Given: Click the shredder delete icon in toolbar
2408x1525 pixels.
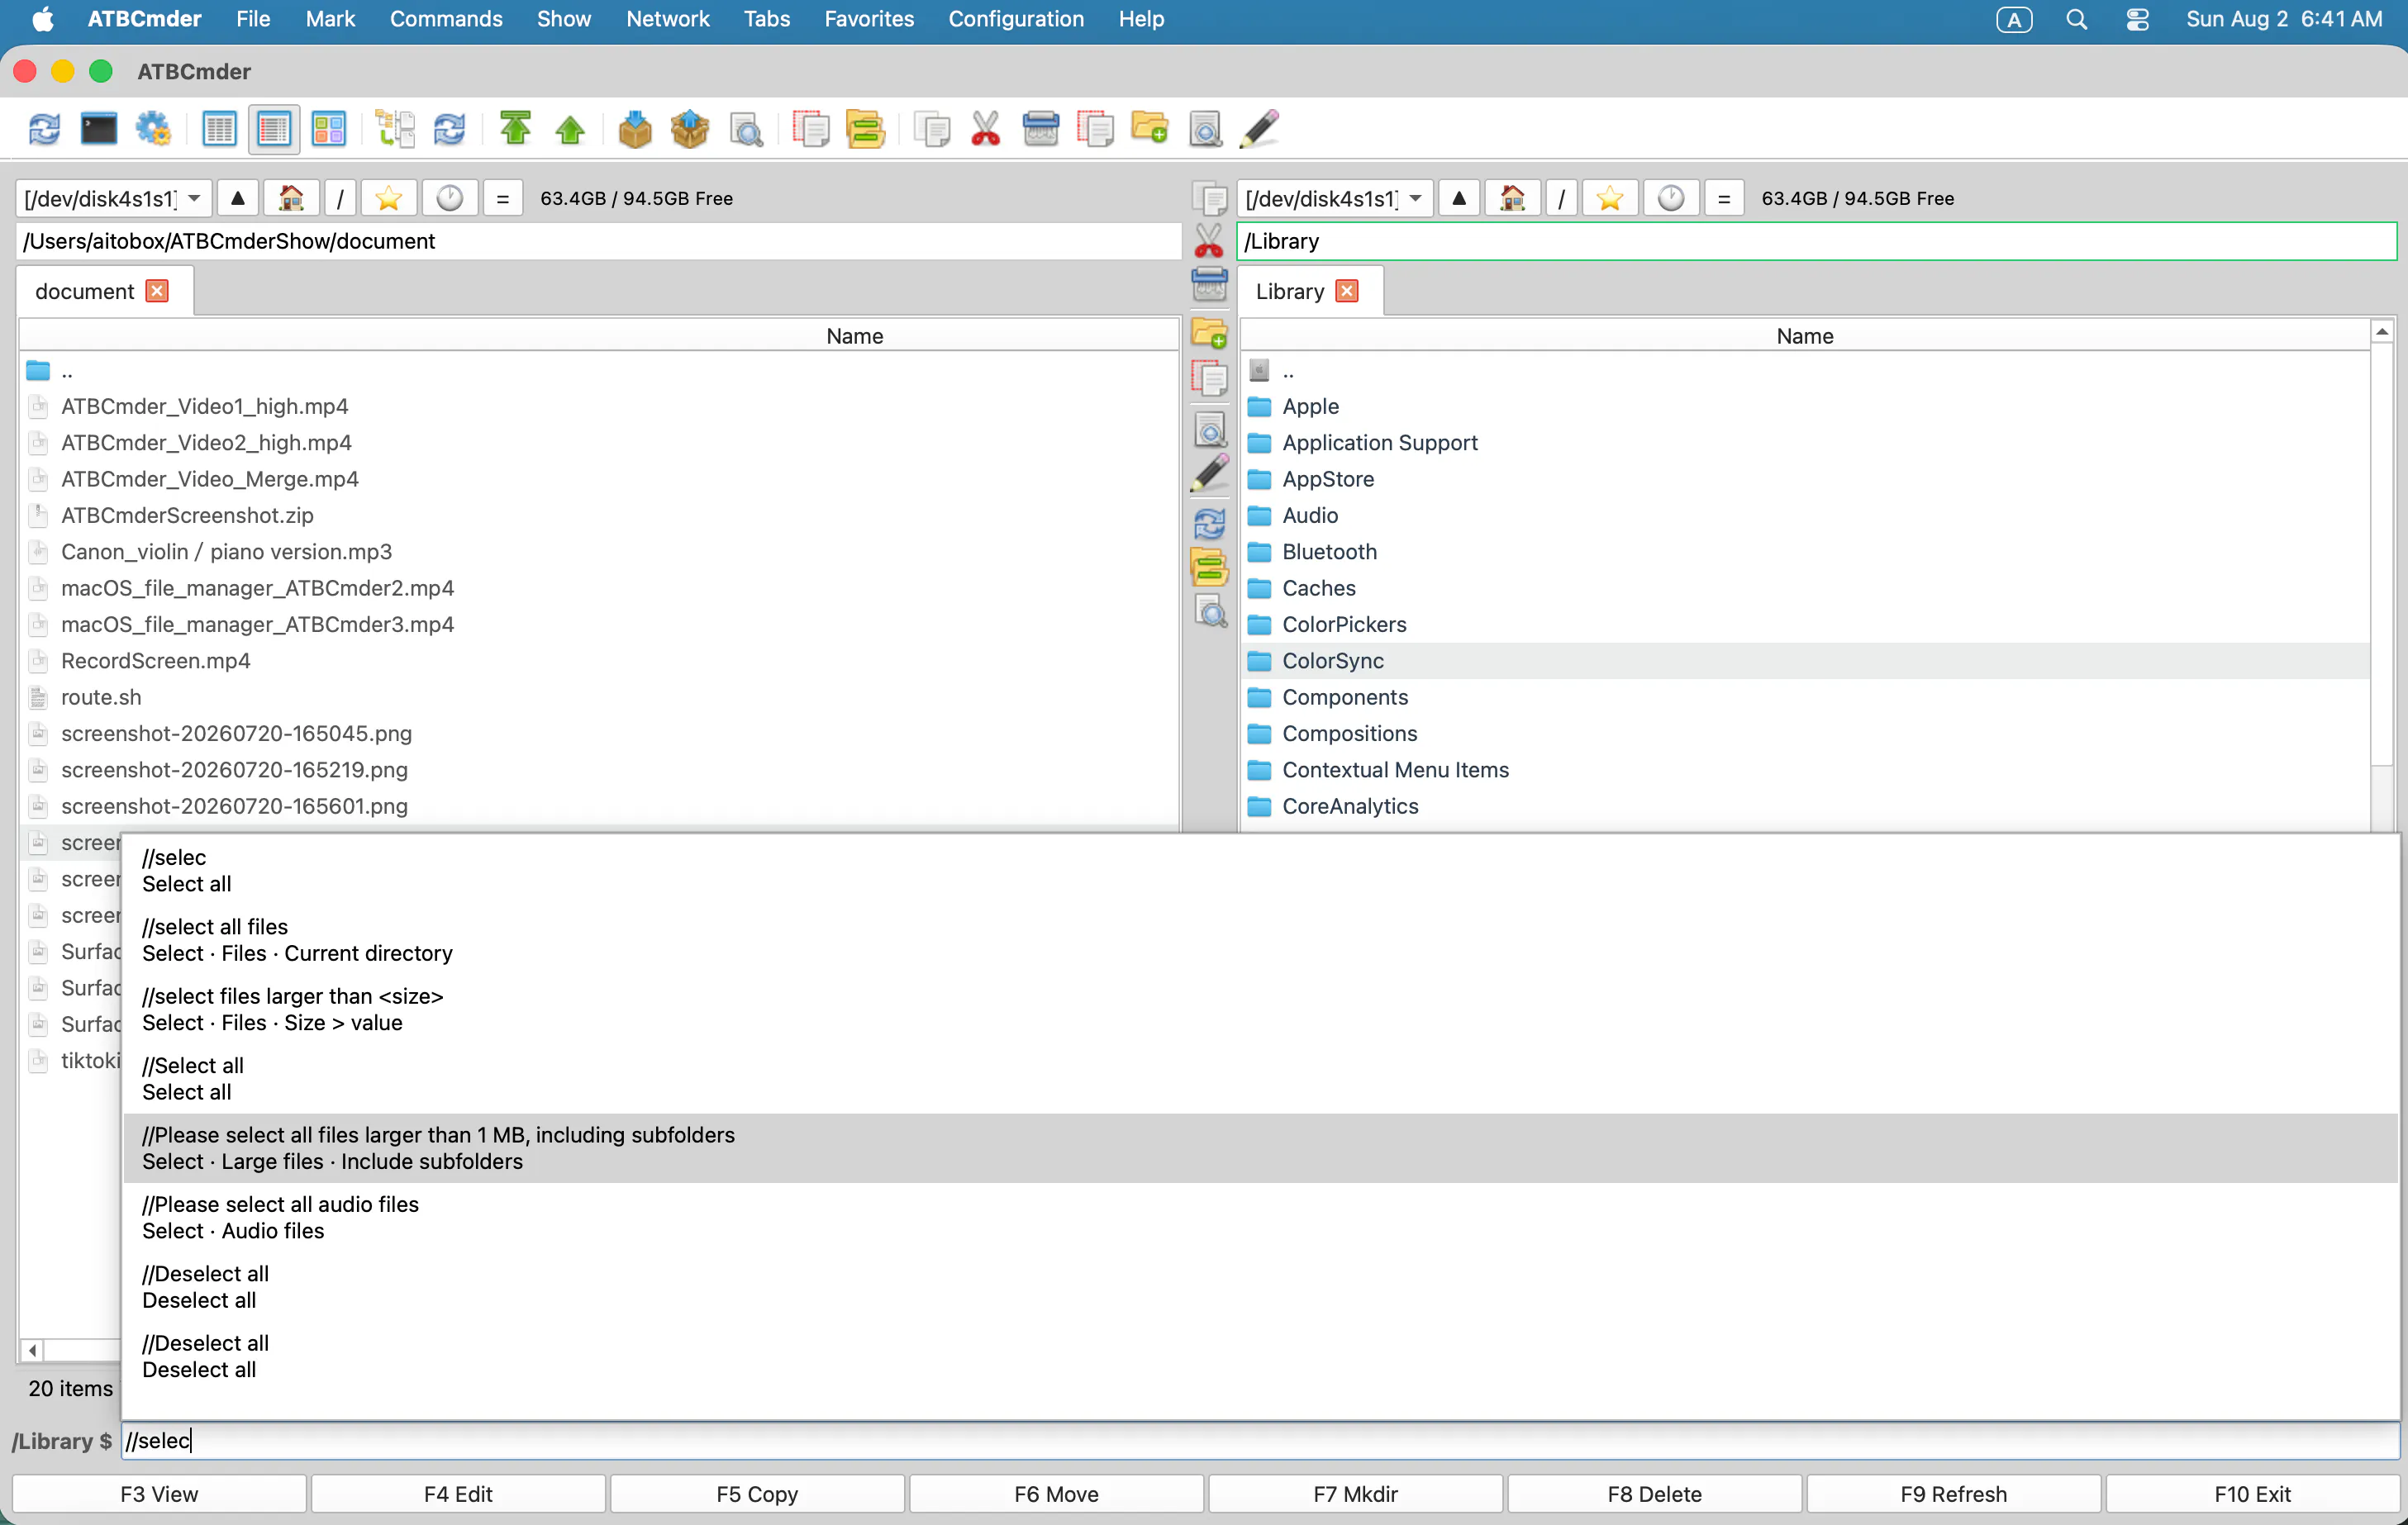Looking at the screenshot, I should click(x=1041, y=130).
